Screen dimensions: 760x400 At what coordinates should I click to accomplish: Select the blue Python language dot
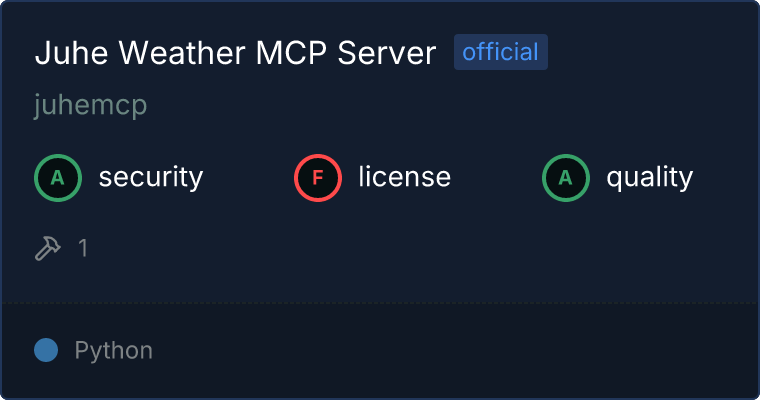point(46,350)
